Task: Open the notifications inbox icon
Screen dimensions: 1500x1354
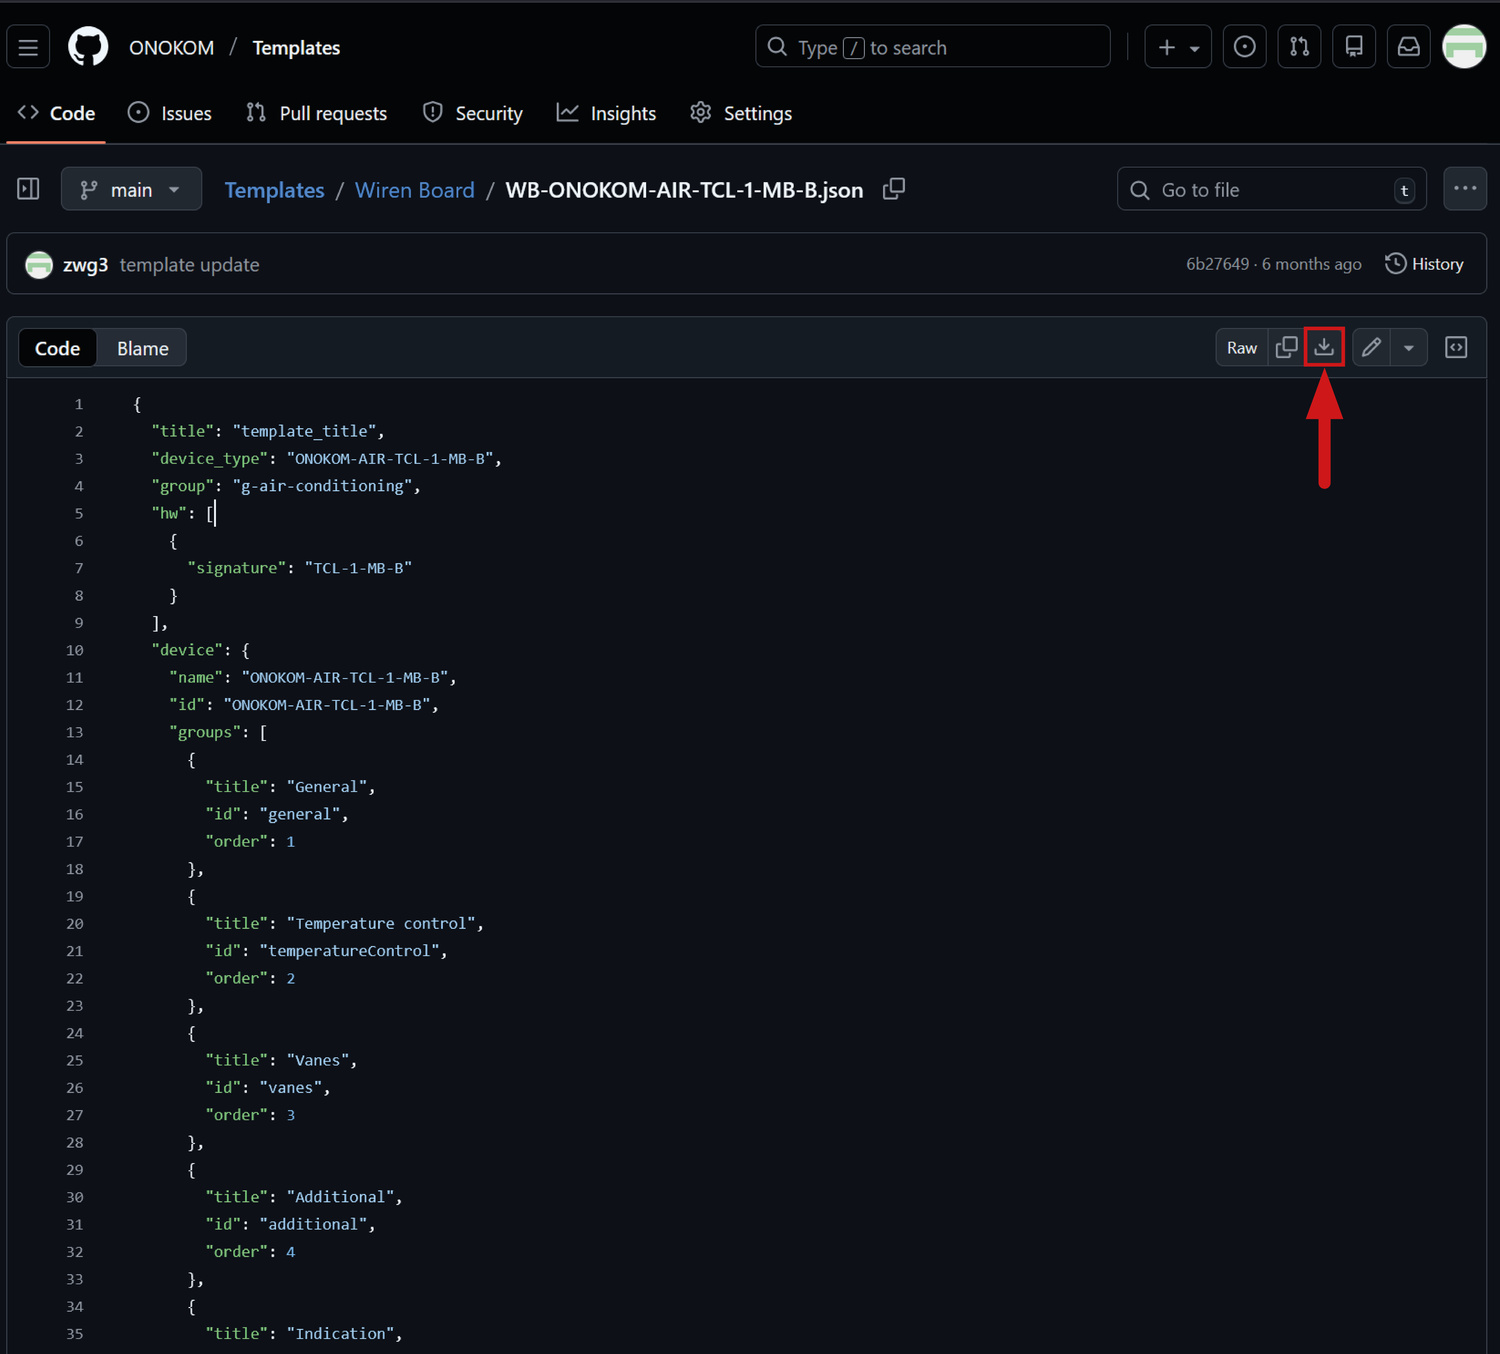Action: 1408,47
